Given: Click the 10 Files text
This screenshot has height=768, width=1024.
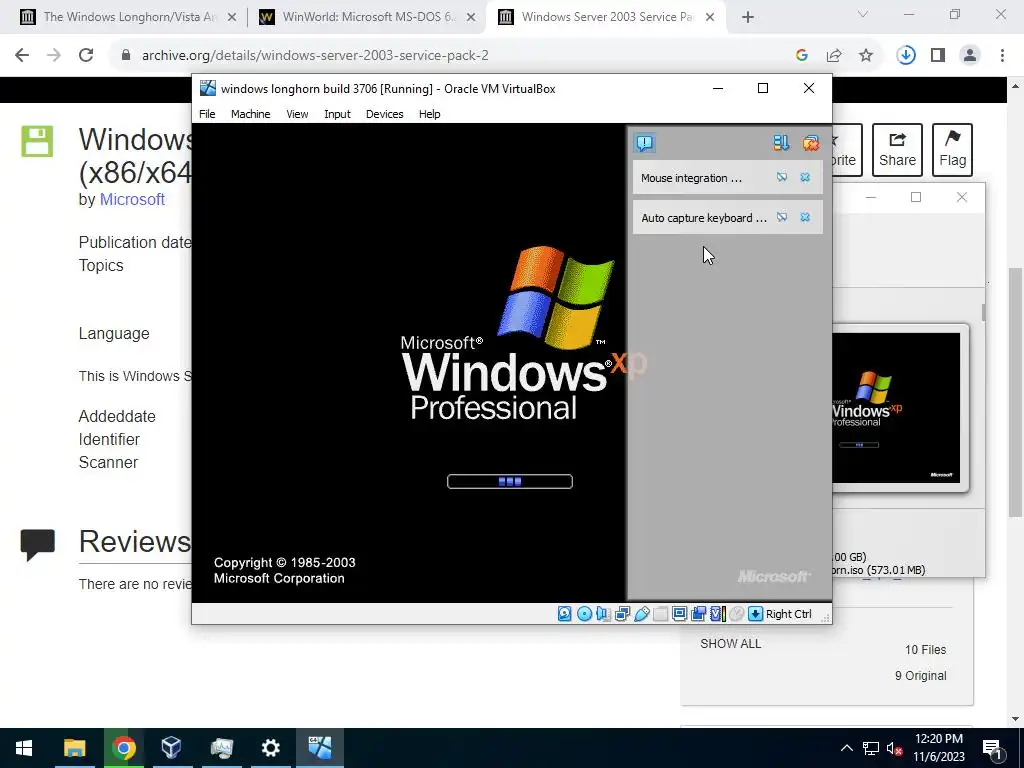Looking at the screenshot, I should (x=925, y=650).
